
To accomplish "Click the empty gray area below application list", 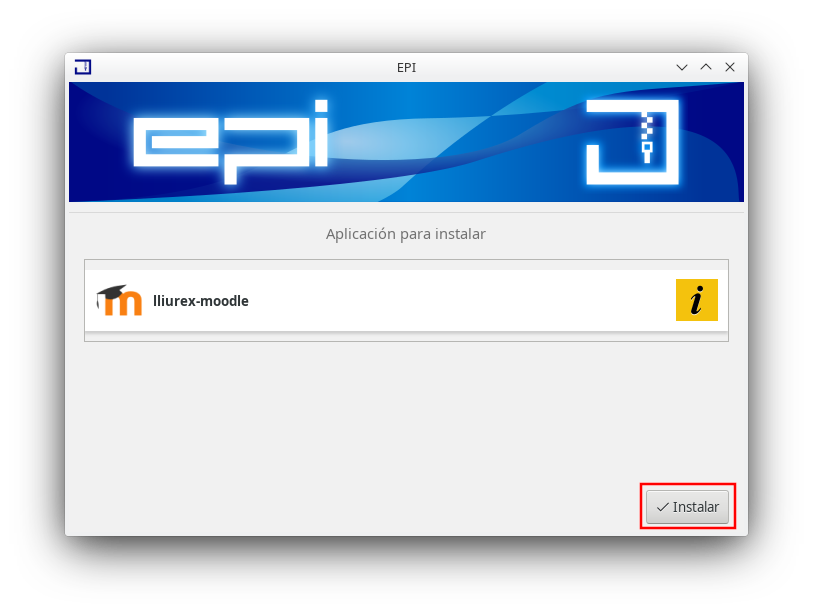I will pyautogui.click(x=363, y=415).
